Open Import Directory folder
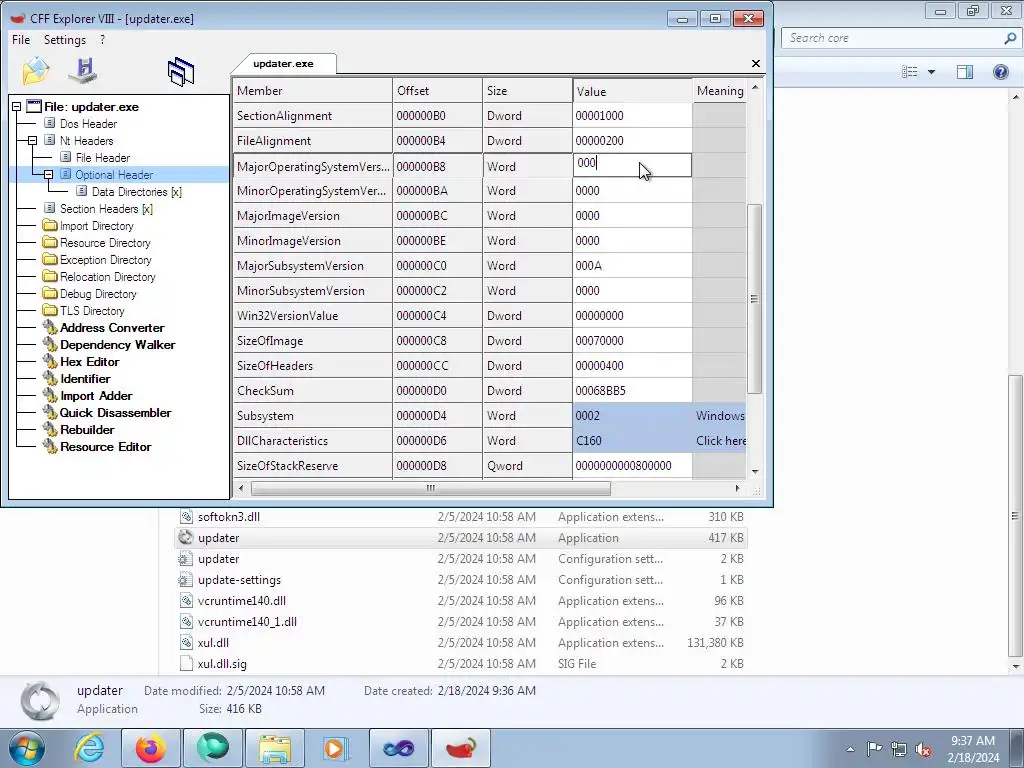 click(x=96, y=225)
